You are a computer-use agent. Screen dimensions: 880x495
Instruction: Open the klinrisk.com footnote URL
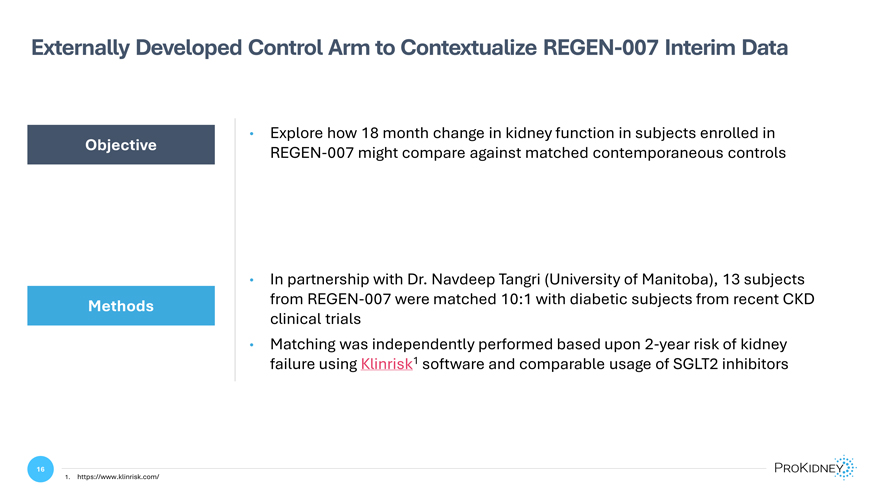[118, 477]
